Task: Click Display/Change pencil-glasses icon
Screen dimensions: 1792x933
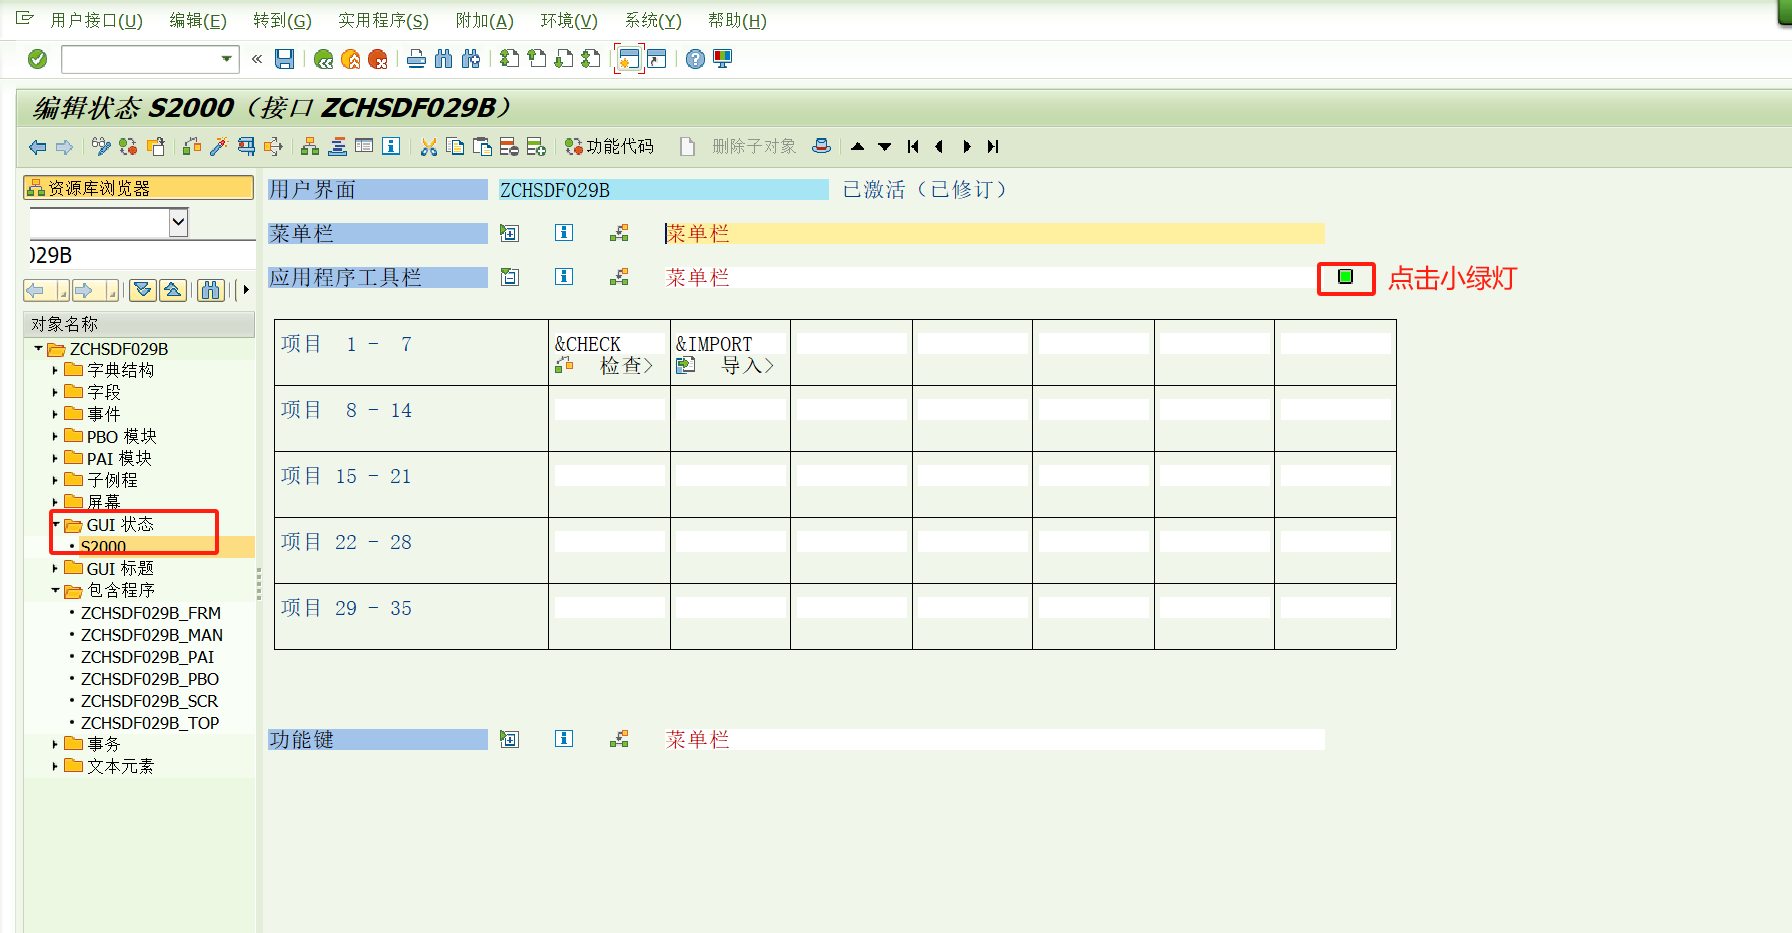Action: 101,147
